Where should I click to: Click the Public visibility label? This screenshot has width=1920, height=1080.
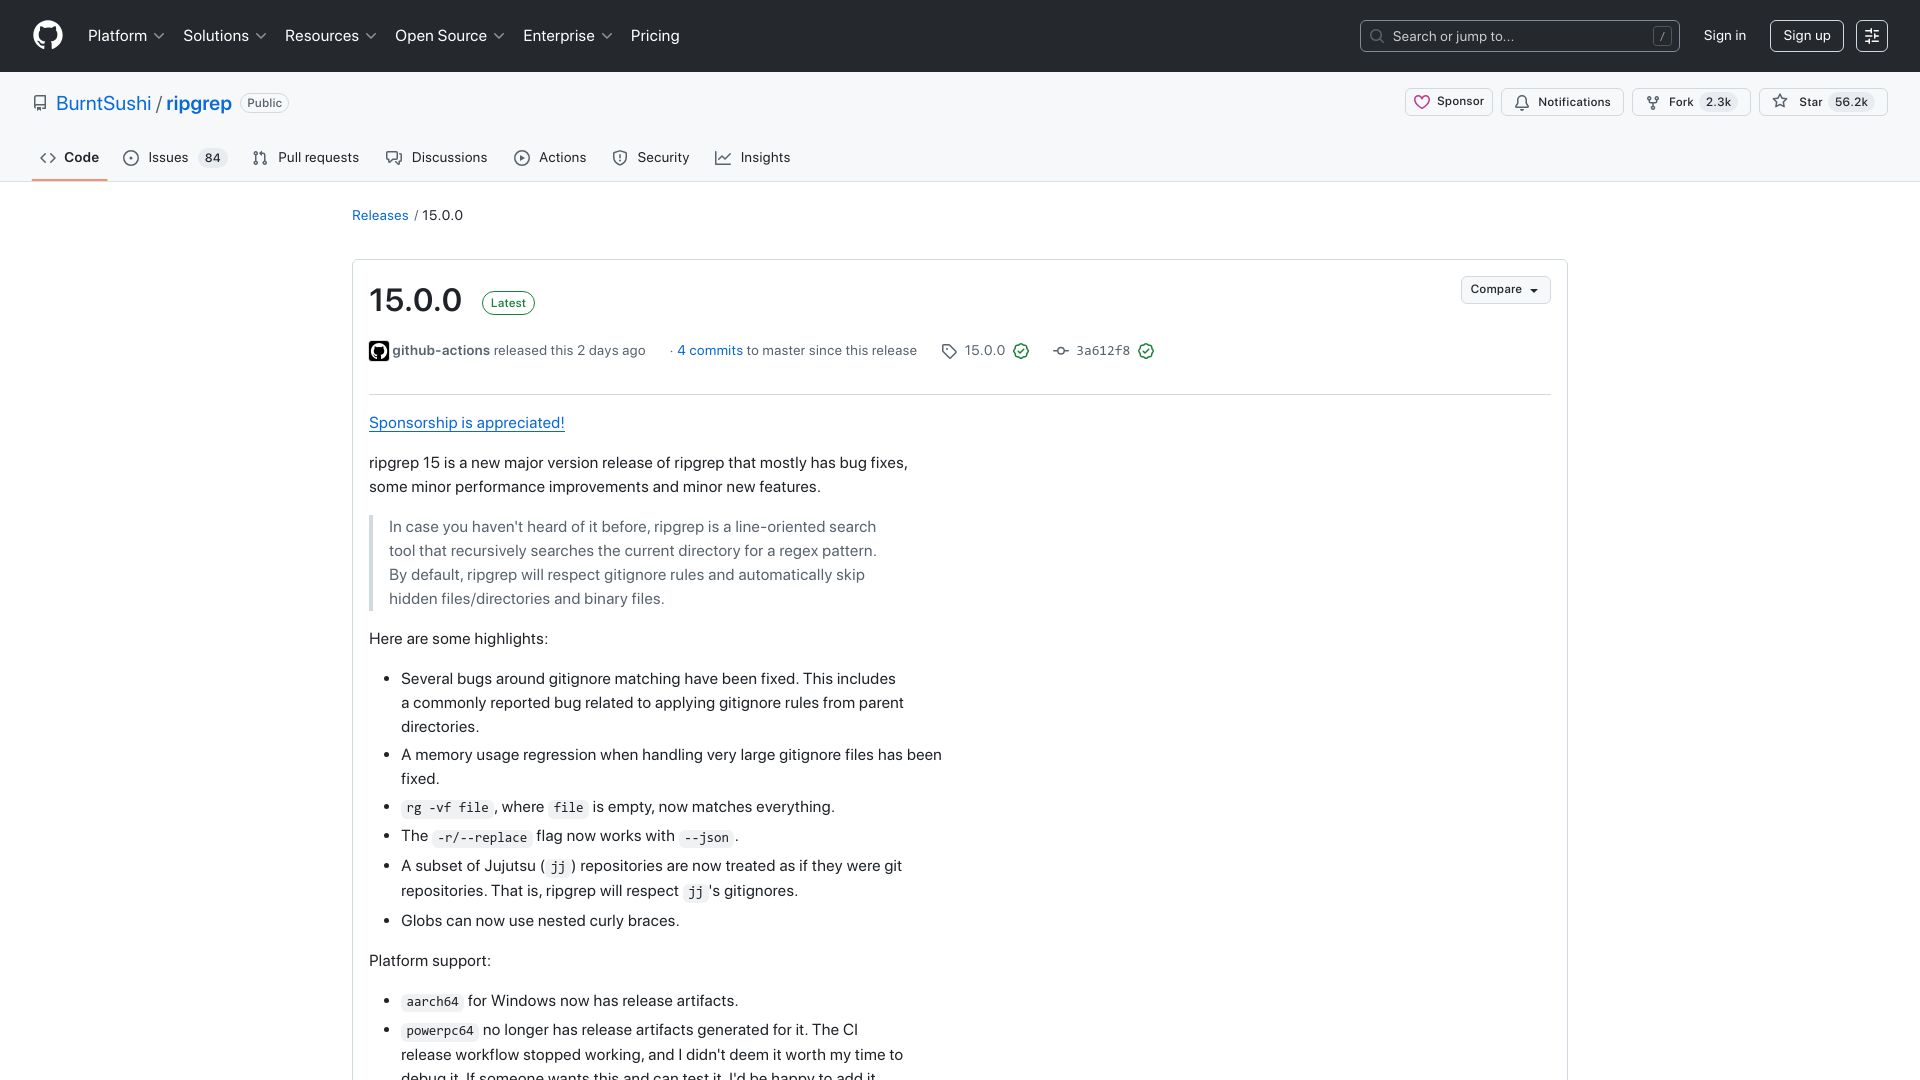tap(265, 103)
